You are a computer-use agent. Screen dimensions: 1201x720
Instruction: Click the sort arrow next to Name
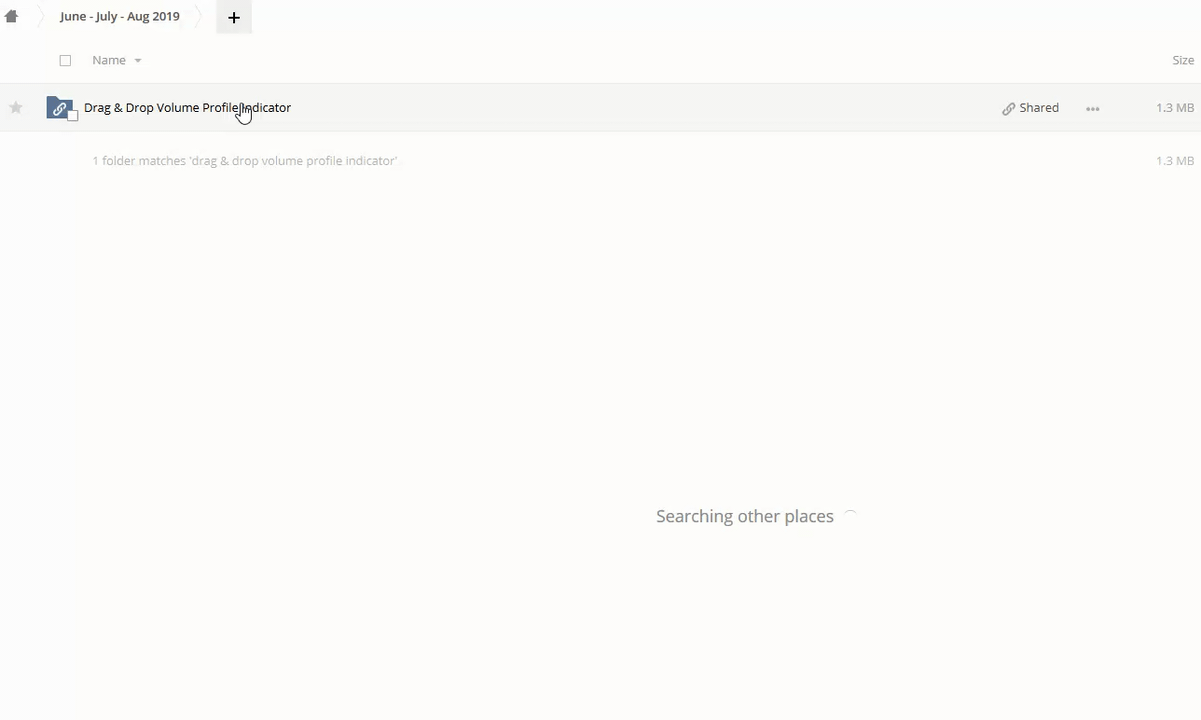click(x=138, y=61)
